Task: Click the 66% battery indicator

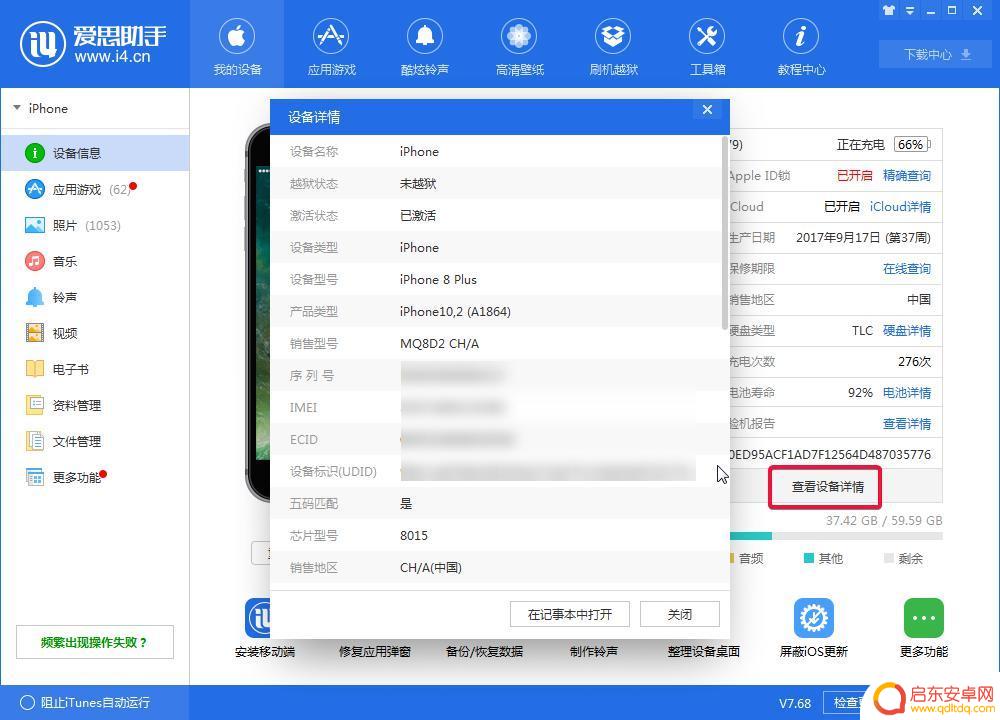Action: [912, 145]
